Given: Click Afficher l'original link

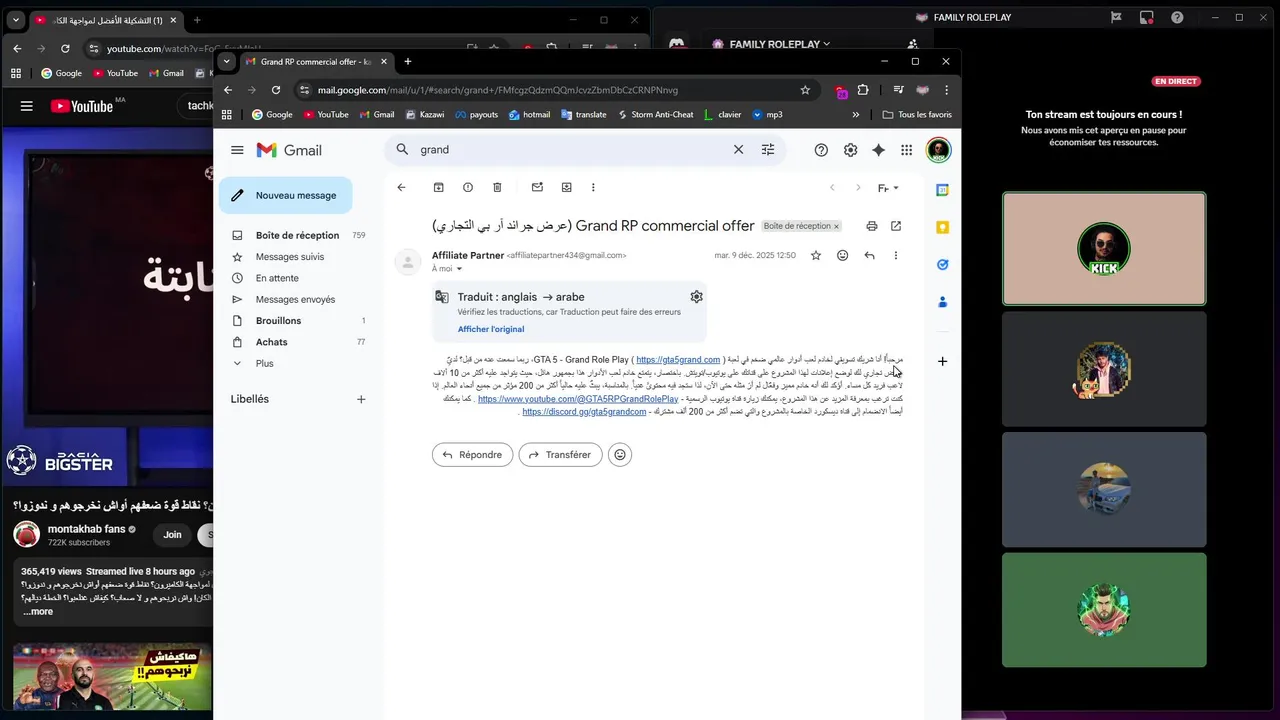Looking at the screenshot, I should point(491,329).
